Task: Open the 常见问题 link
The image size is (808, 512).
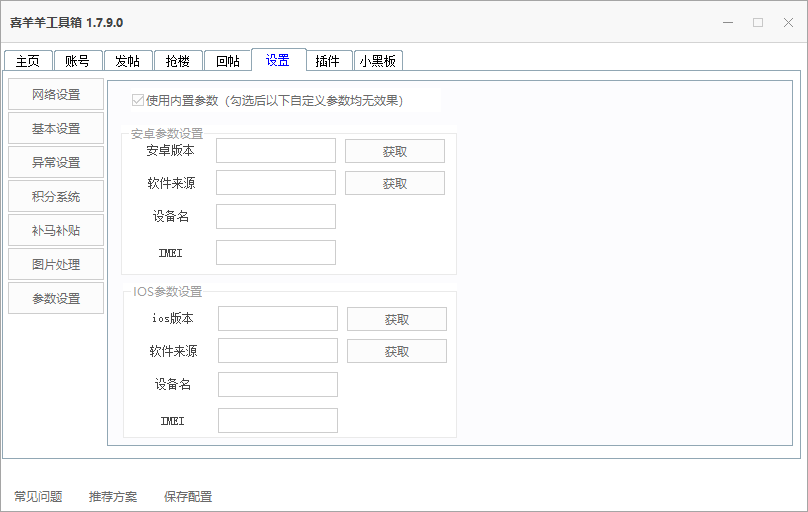Action: 38,497
